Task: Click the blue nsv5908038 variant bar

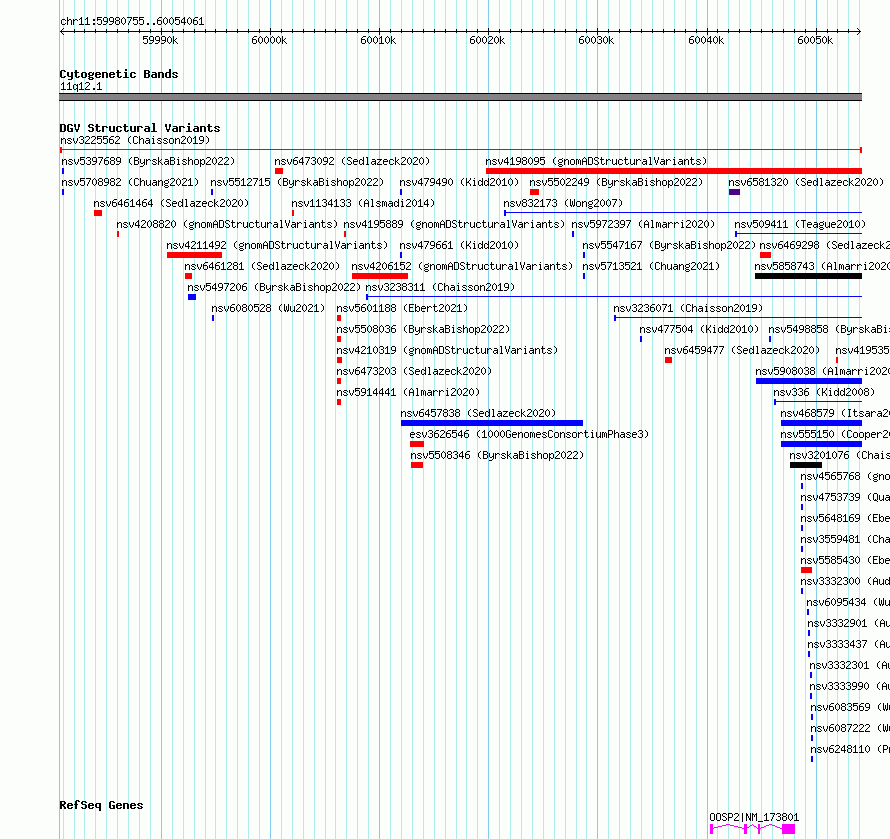Action: [x=809, y=381]
